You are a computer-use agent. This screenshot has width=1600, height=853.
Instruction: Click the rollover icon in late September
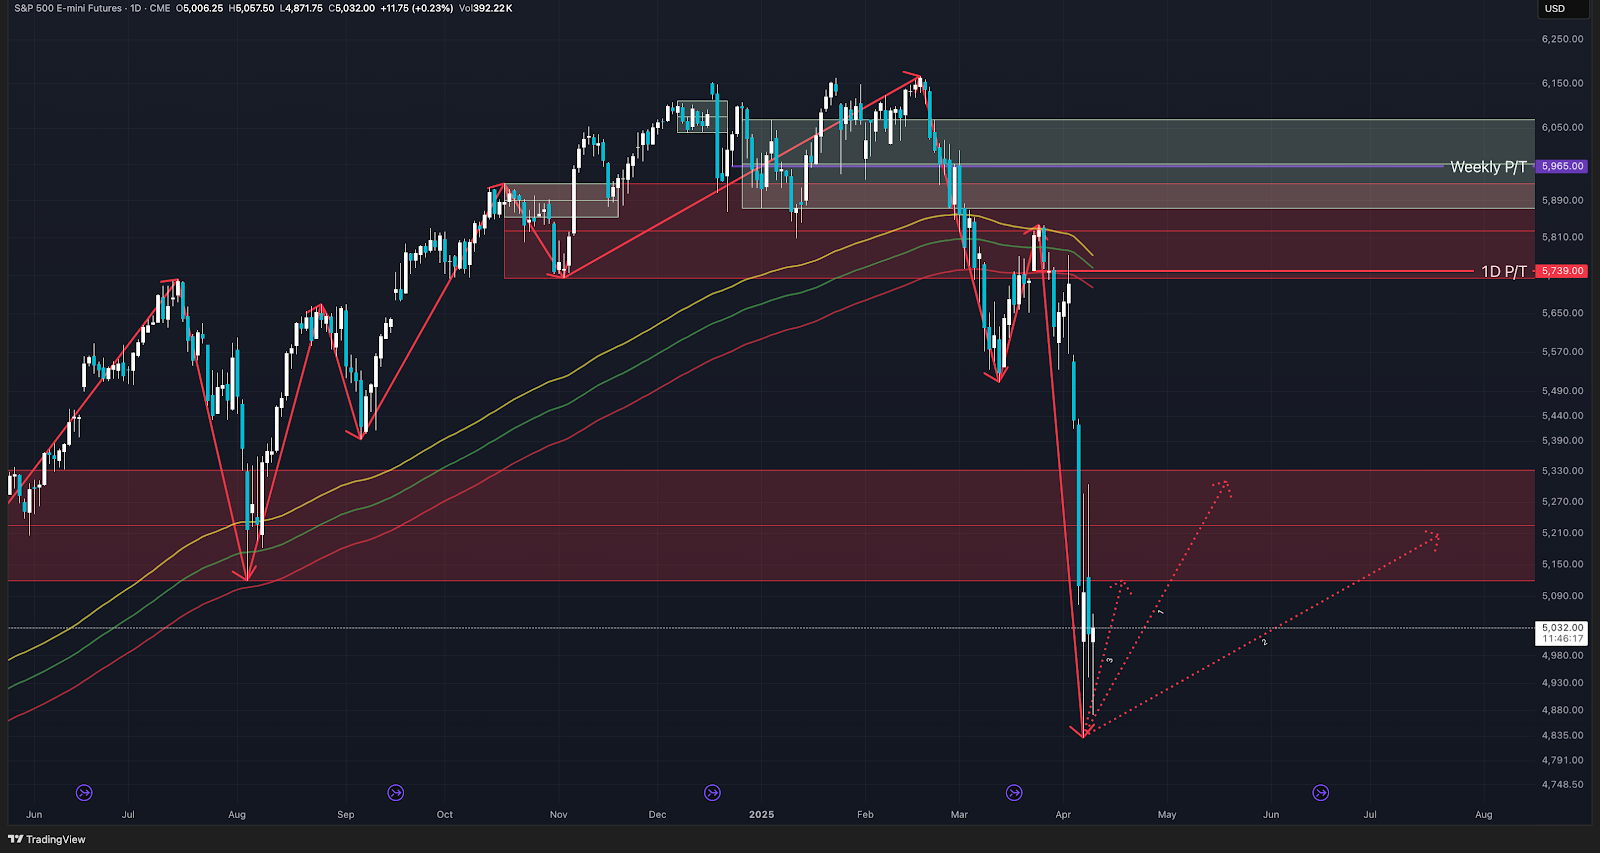point(396,793)
